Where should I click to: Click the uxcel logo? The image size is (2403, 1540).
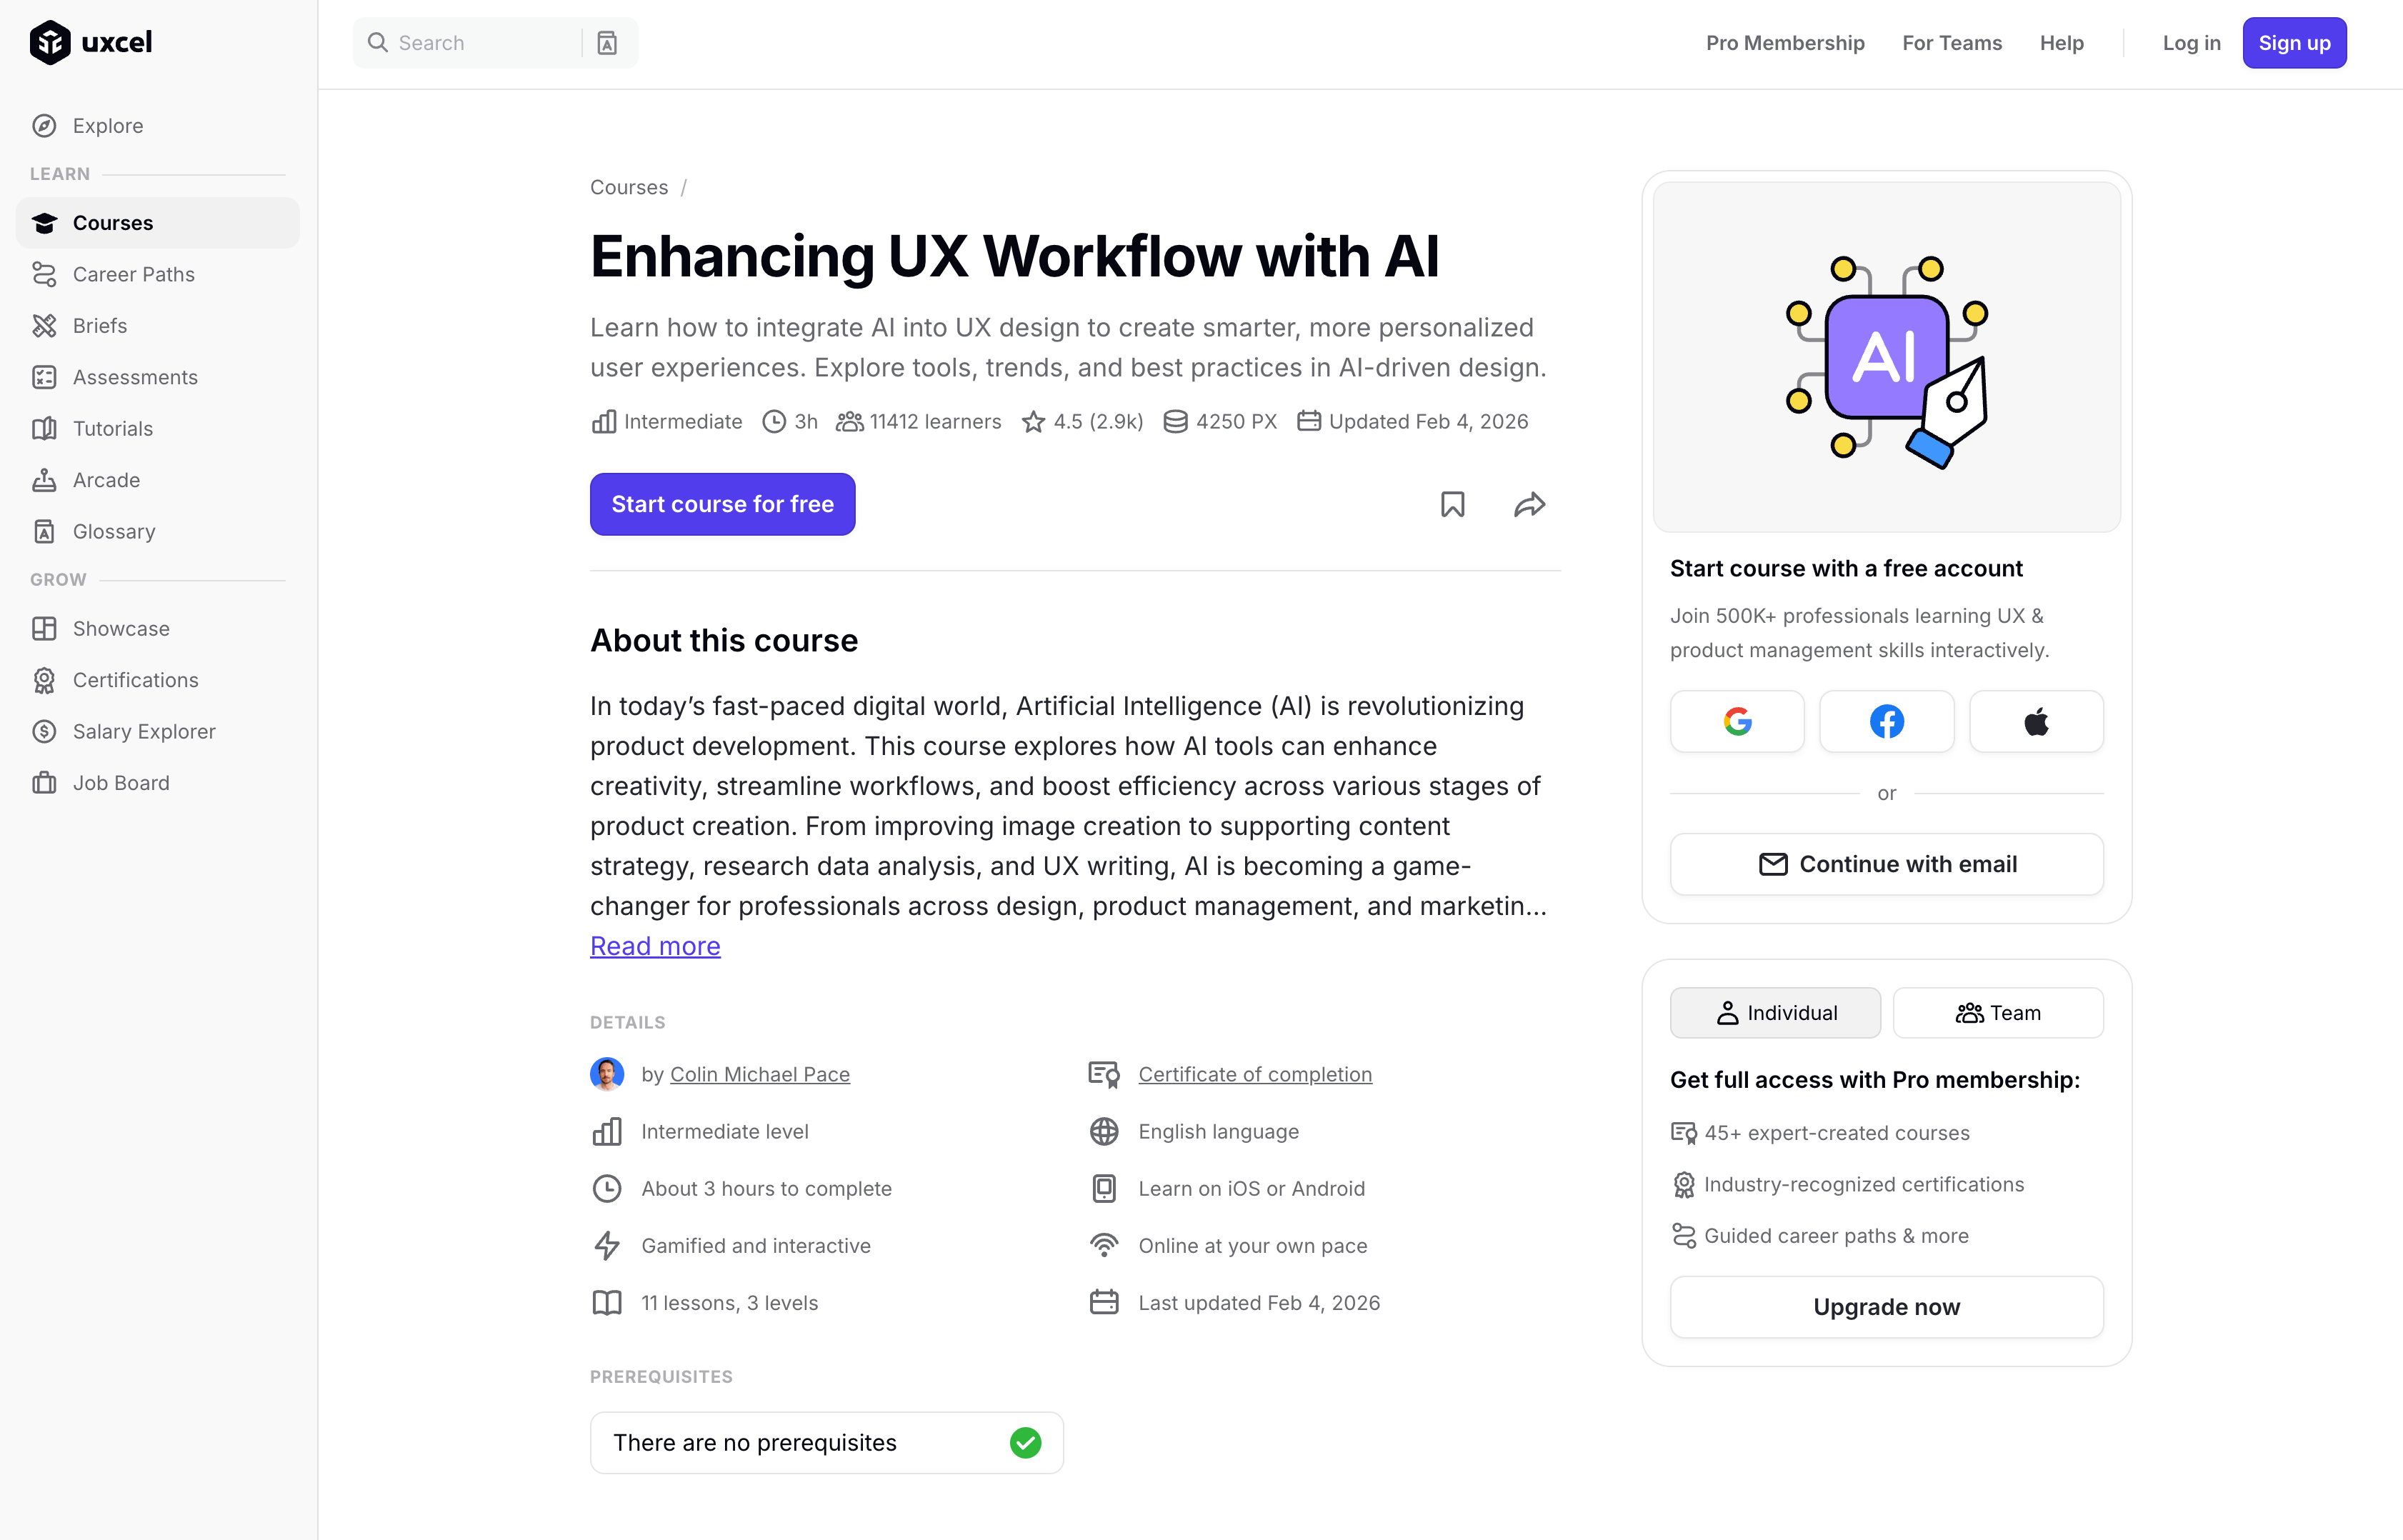coord(91,42)
